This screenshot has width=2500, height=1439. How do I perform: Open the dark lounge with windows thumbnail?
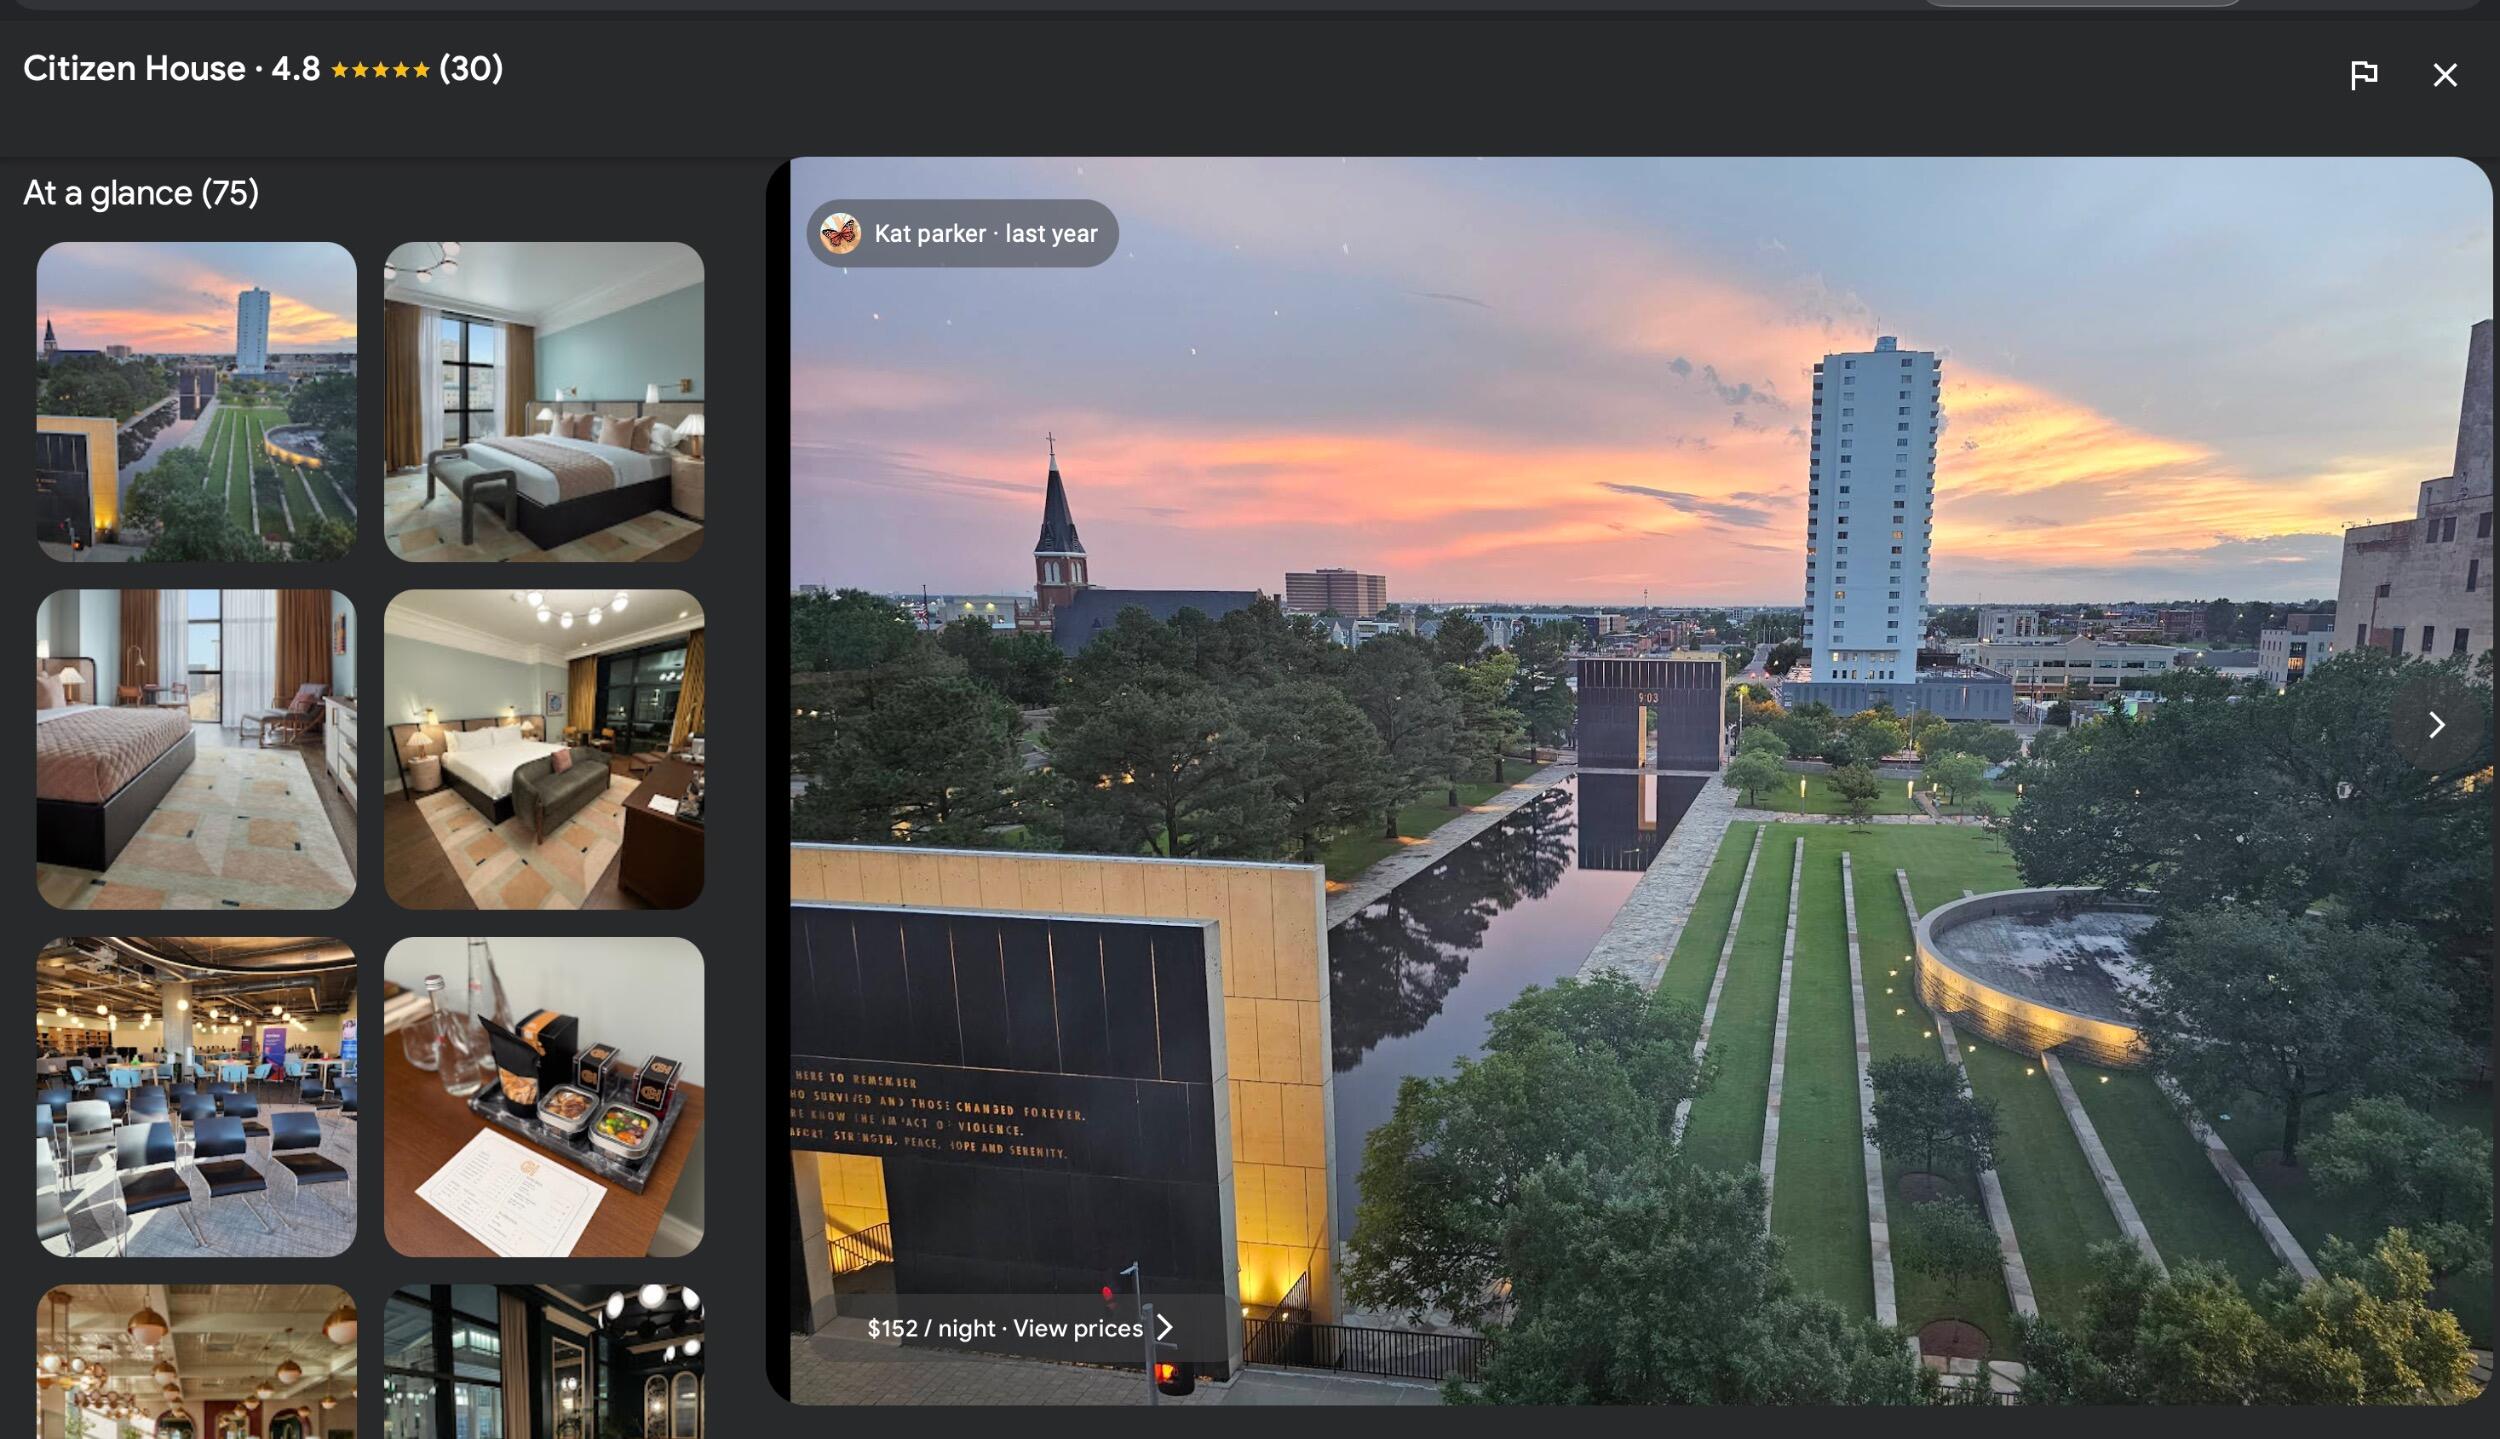click(x=544, y=1362)
